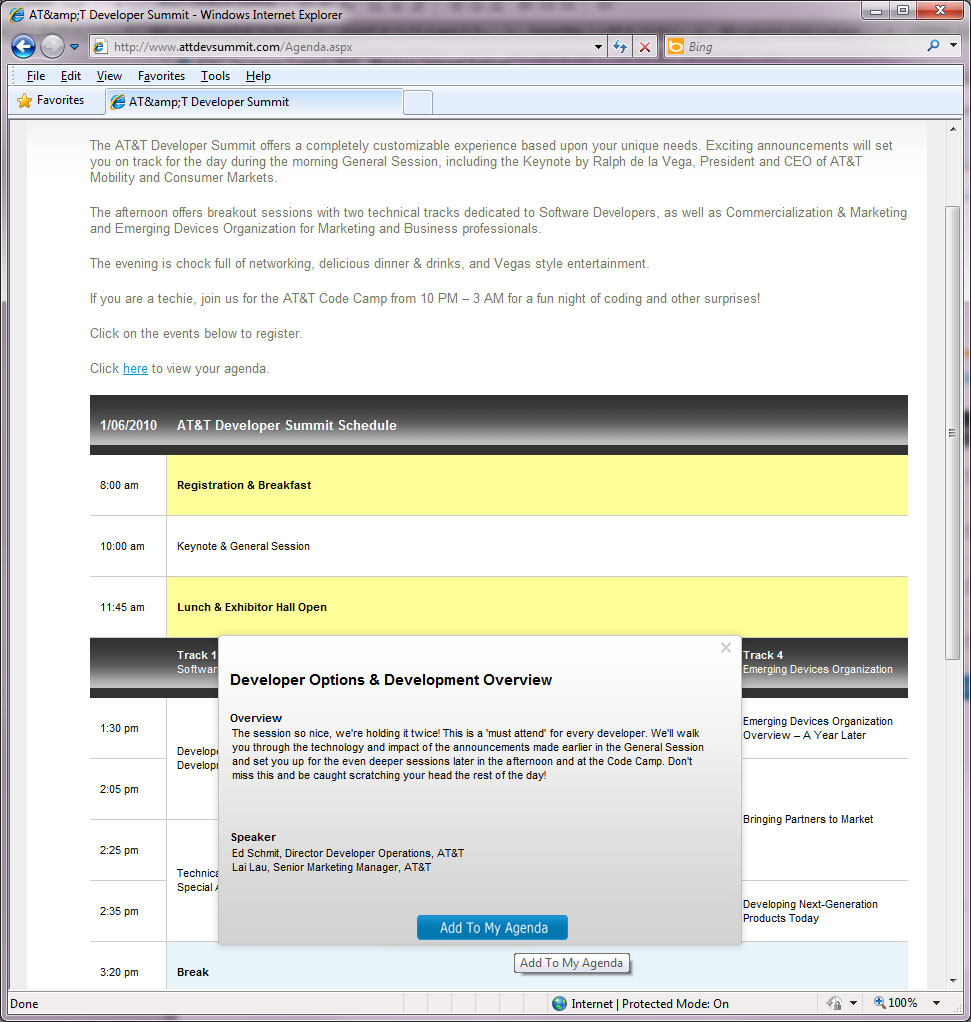
Task: Click Internet Protected Mode status text
Action: (x=650, y=1004)
